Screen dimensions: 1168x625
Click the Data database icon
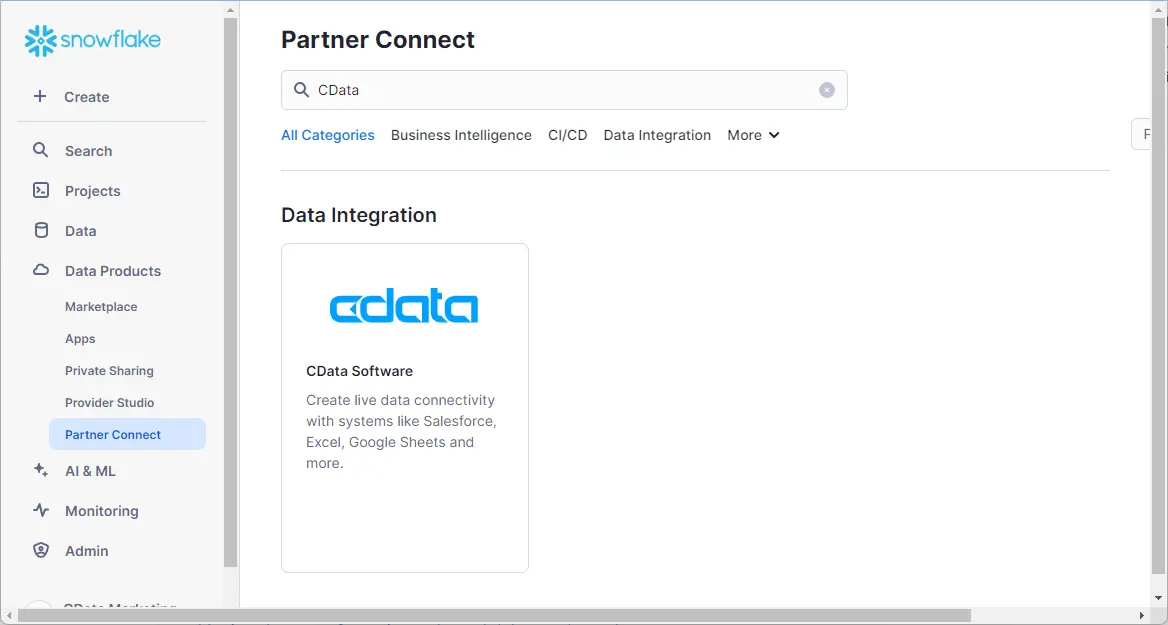(x=41, y=230)
